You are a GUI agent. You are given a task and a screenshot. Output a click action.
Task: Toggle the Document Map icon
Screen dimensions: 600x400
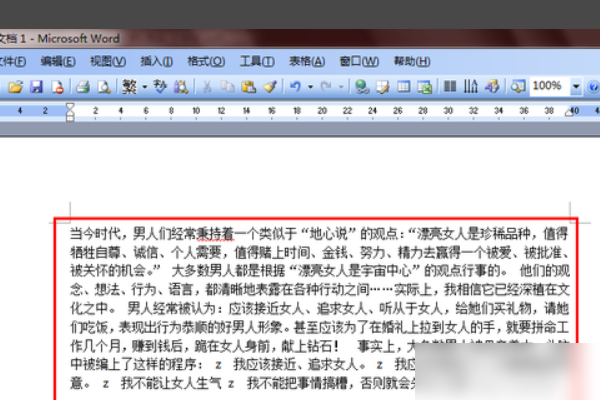tap(518, 87)
